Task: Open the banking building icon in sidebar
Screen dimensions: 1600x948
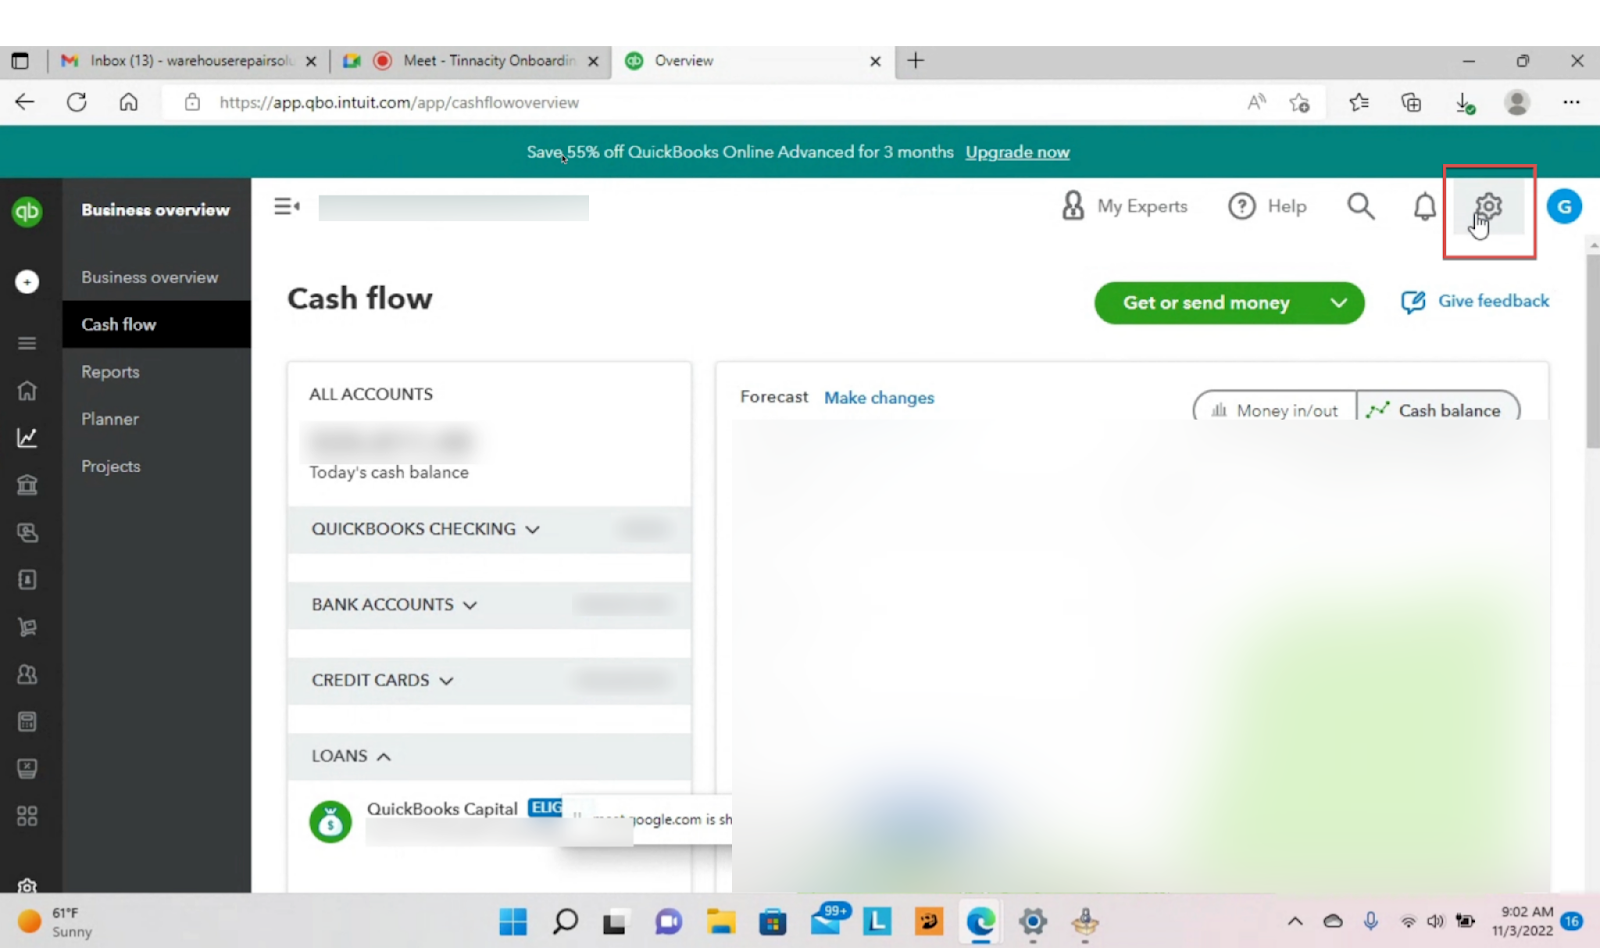Action: (x=27, y=485)
